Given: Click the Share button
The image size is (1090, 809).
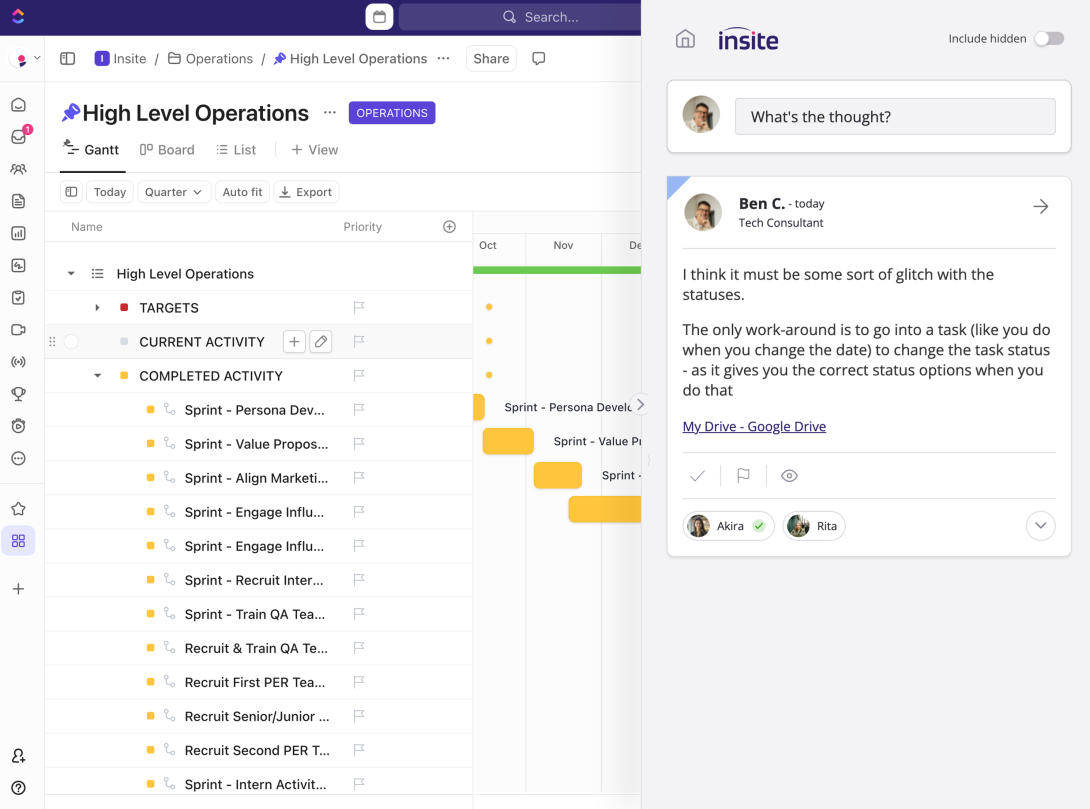Looking at the screenshot, I should click(x=491, y=58).
